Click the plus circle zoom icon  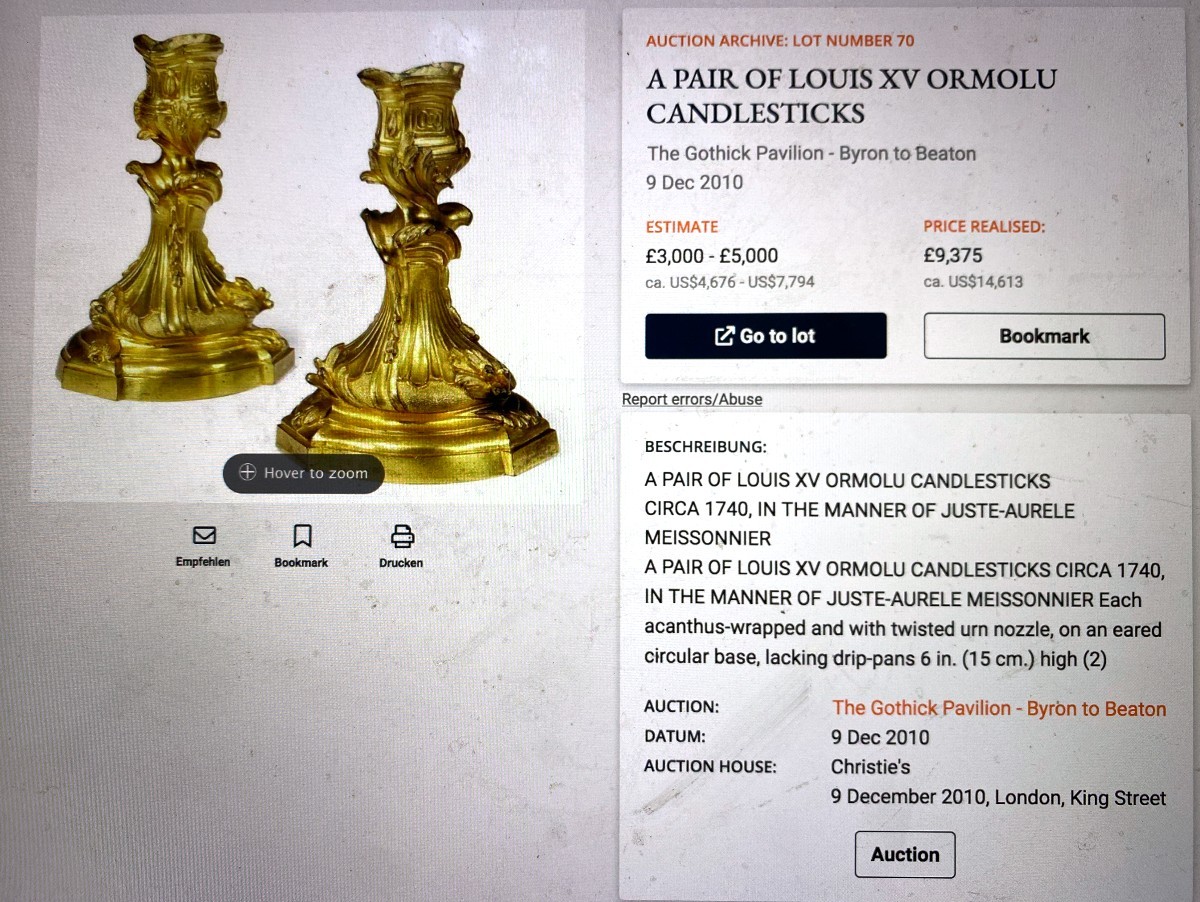[248, 473]
